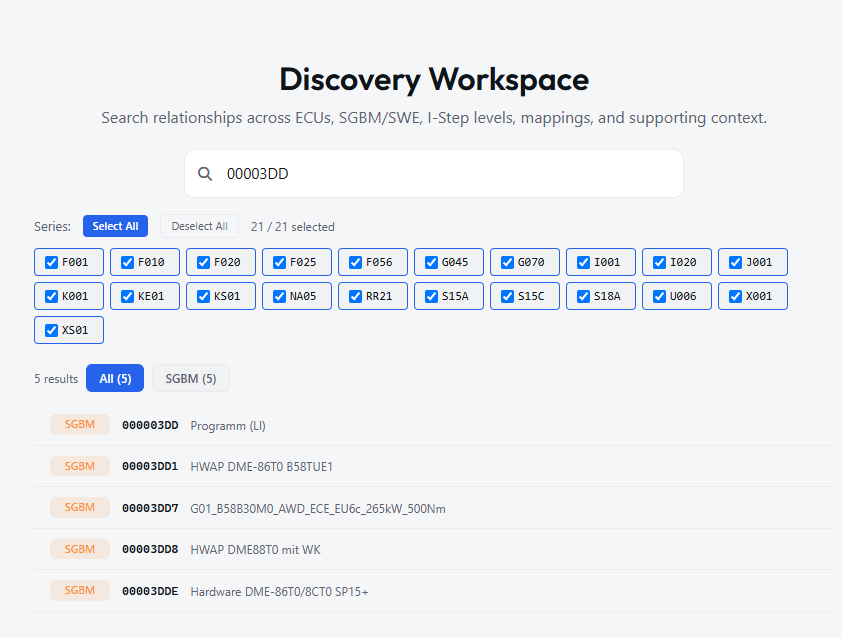Open result 00003DDE Hardware DME-86T0/8CT0 SP15+
The height and width of the screenshot is (638, 842).
click(434, 591)
